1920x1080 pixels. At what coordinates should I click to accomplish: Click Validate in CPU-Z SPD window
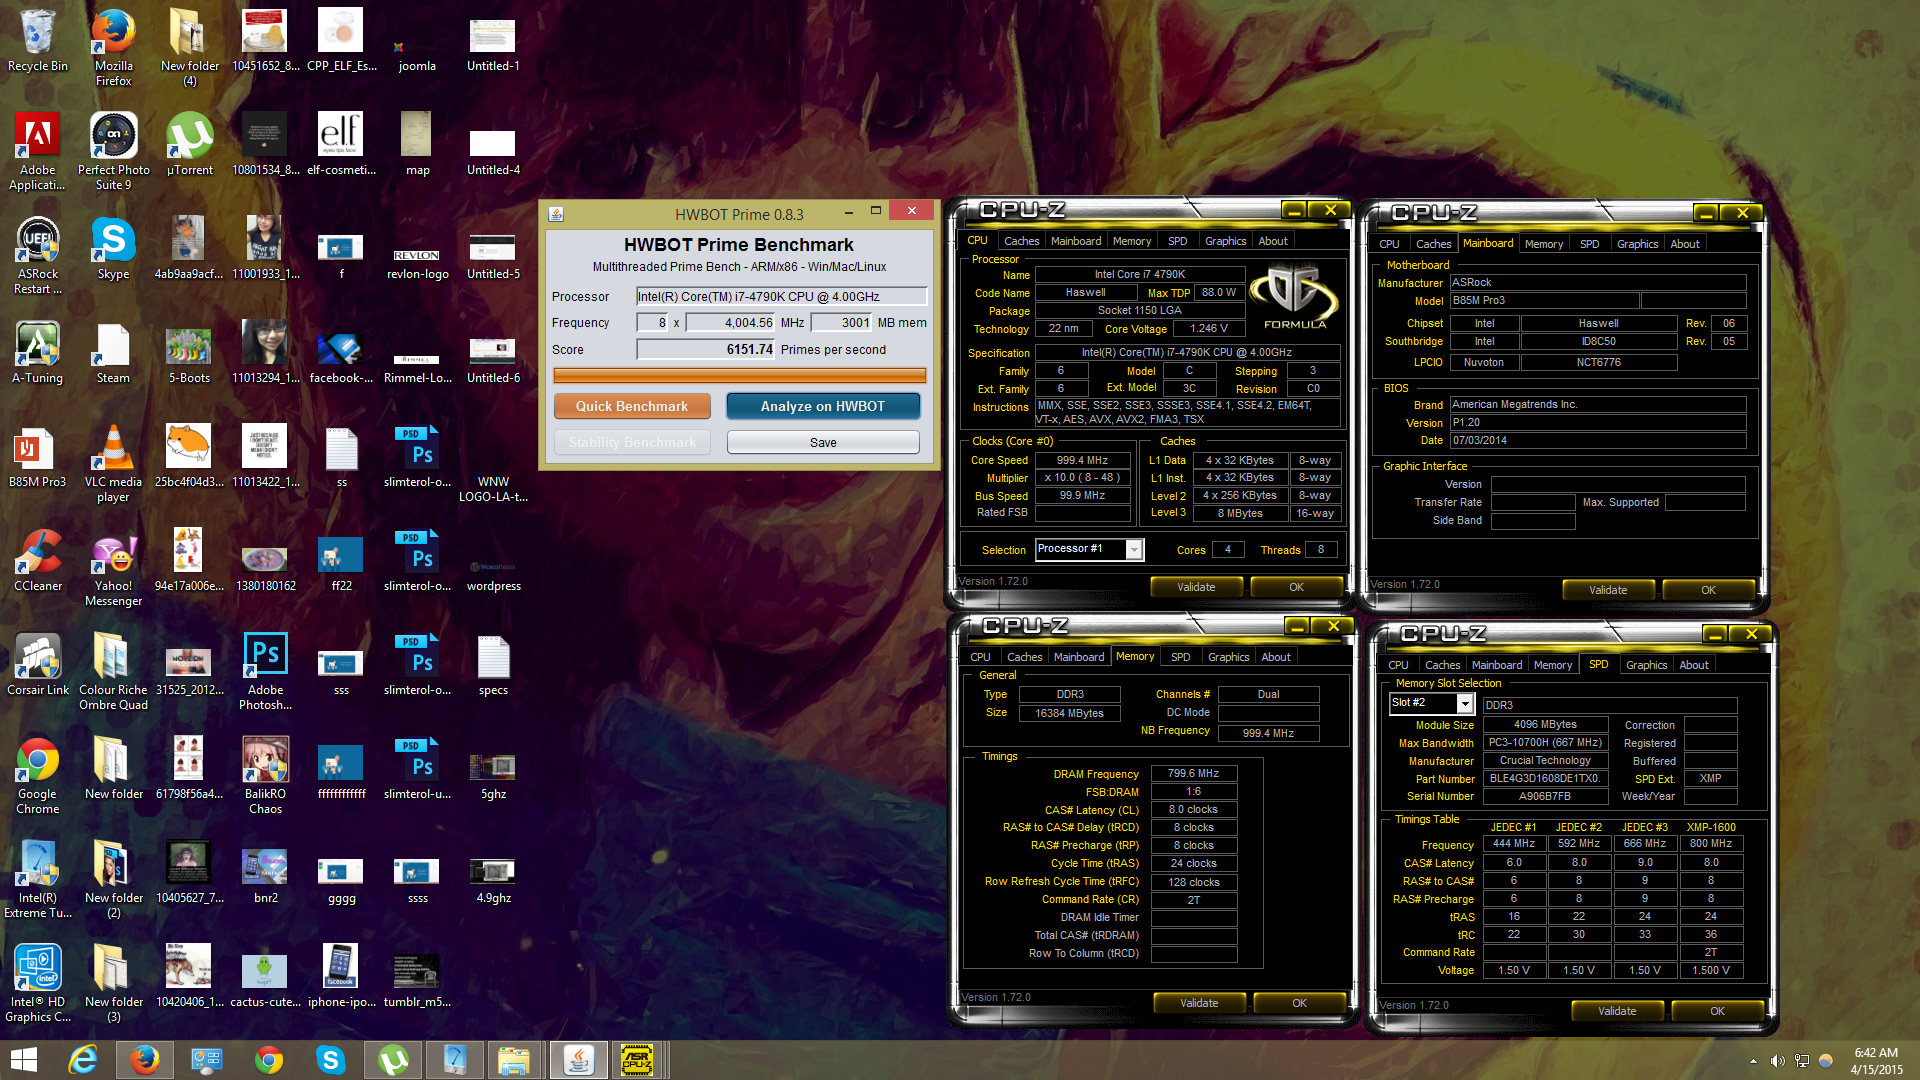(1617, 1011)
